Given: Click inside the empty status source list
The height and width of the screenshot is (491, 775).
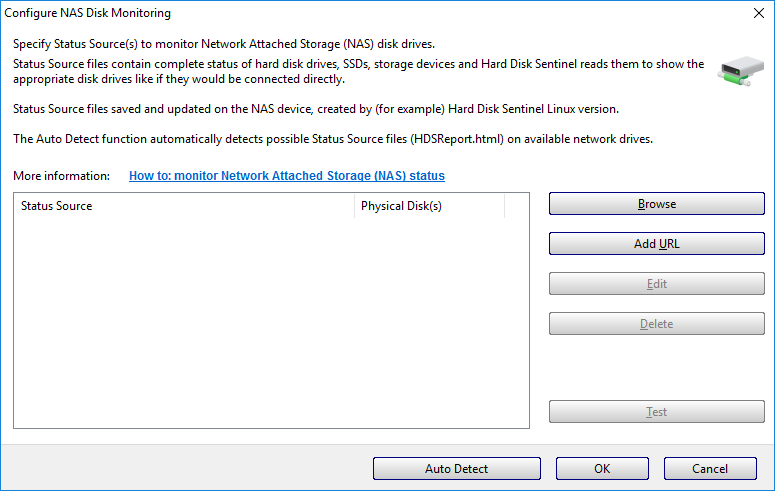Looking at the screenshot, I should [270, 320].
